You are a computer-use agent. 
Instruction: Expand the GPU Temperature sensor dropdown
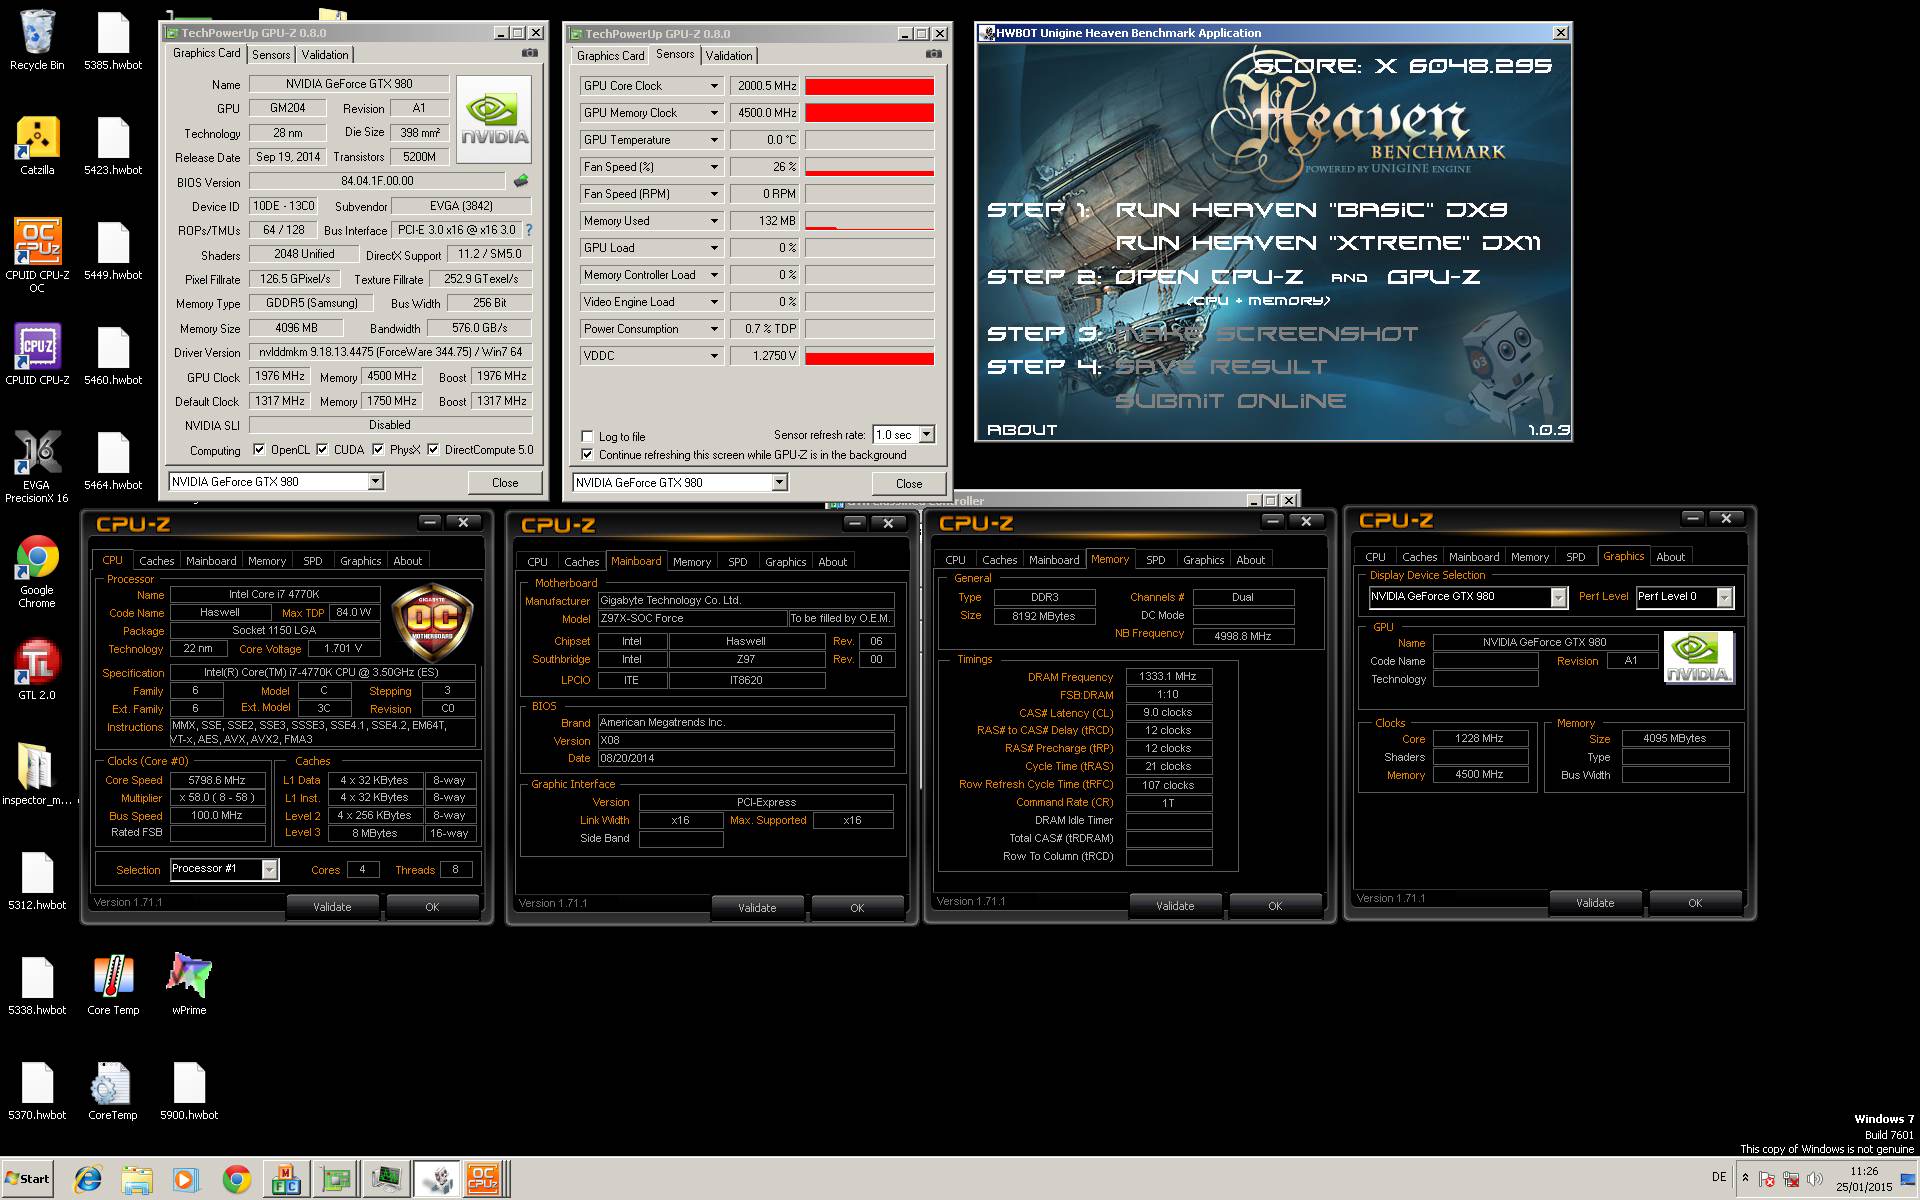pyautogui.click(x=714, y=140)
